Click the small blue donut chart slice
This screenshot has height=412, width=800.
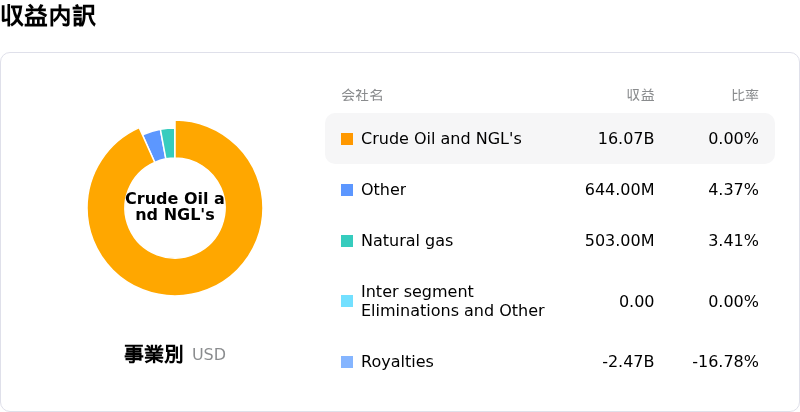pyautogui.click(x=154, y=145)
